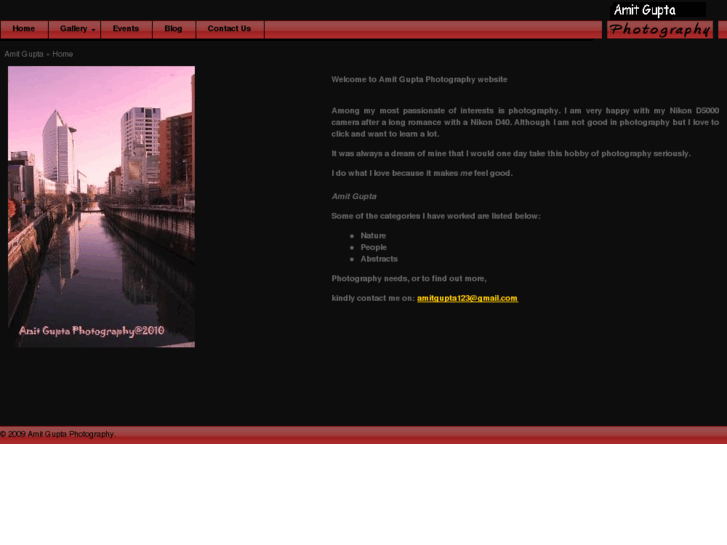Screen dimensions: 727x545
Task: Click the 'I do what I love' sentence
Action: (422, 173)
